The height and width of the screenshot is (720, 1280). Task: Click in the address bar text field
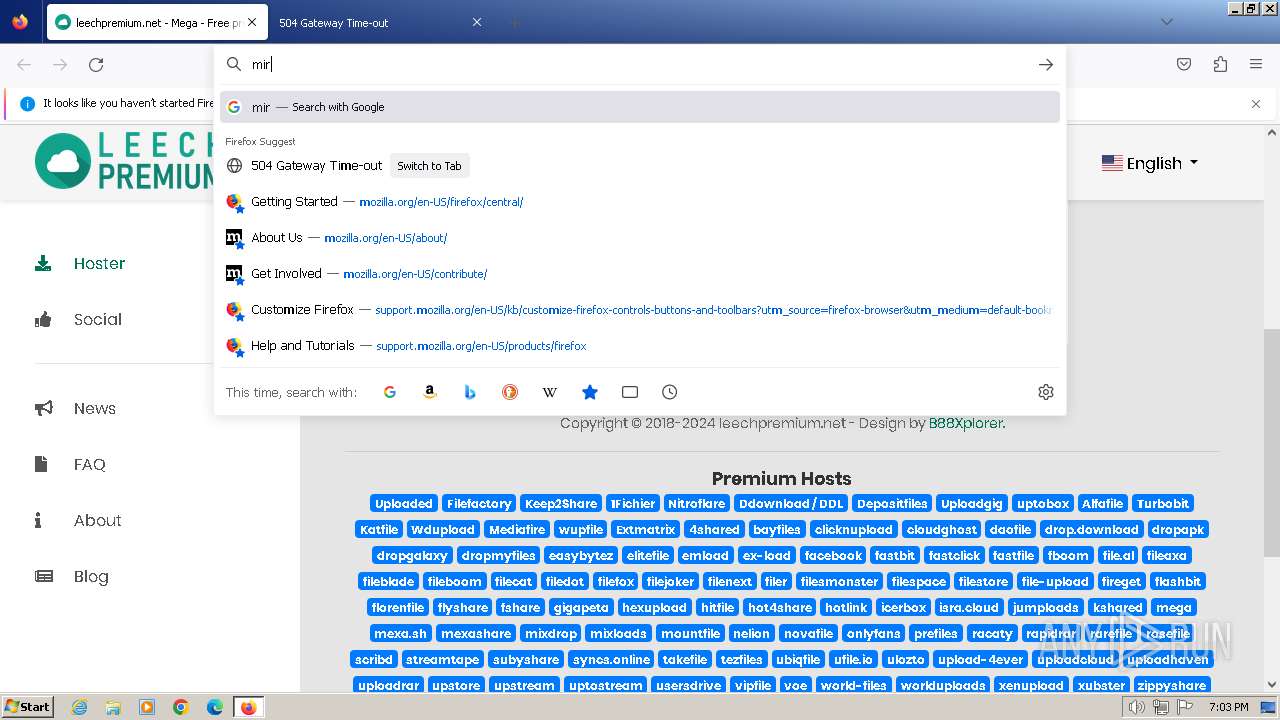point(640,65)
